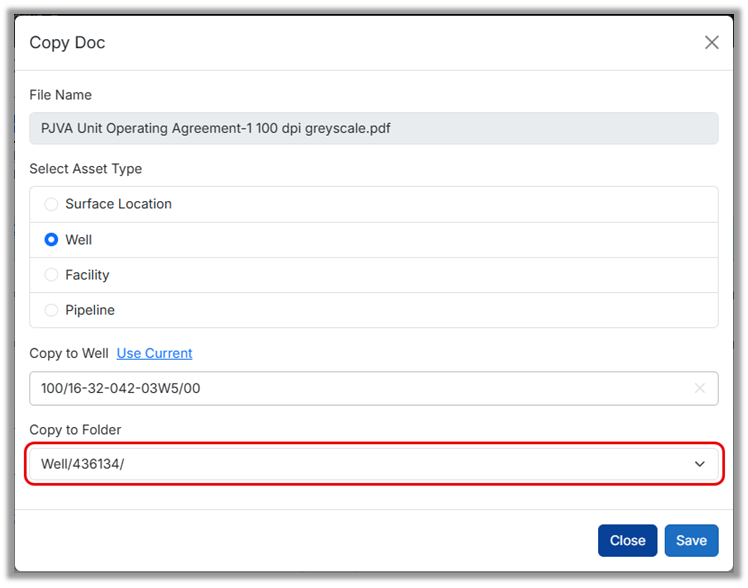Click the Copy to Folder chevron arrow
Viewport: 748px width, 588px height.
tap(699, 464)
